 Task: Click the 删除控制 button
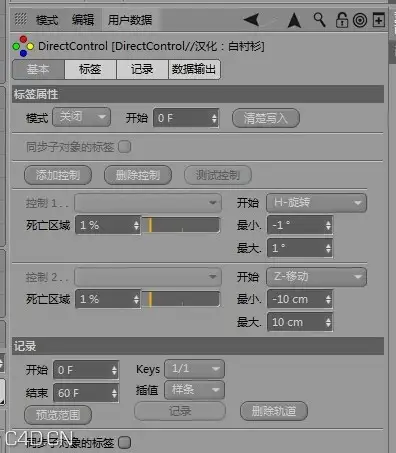click(x=138, y=175)
